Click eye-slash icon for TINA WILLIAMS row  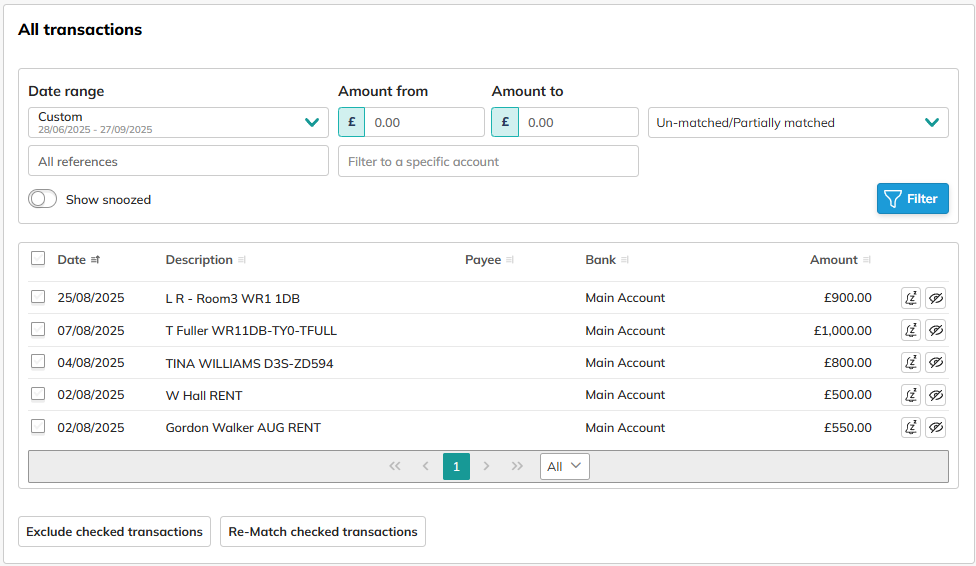coord(935,363)
